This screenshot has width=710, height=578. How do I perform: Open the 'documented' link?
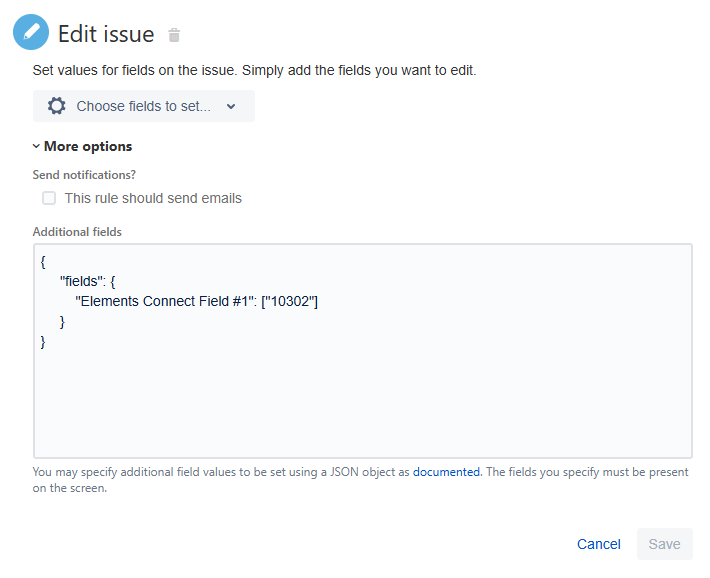click(x=447, y=472)
